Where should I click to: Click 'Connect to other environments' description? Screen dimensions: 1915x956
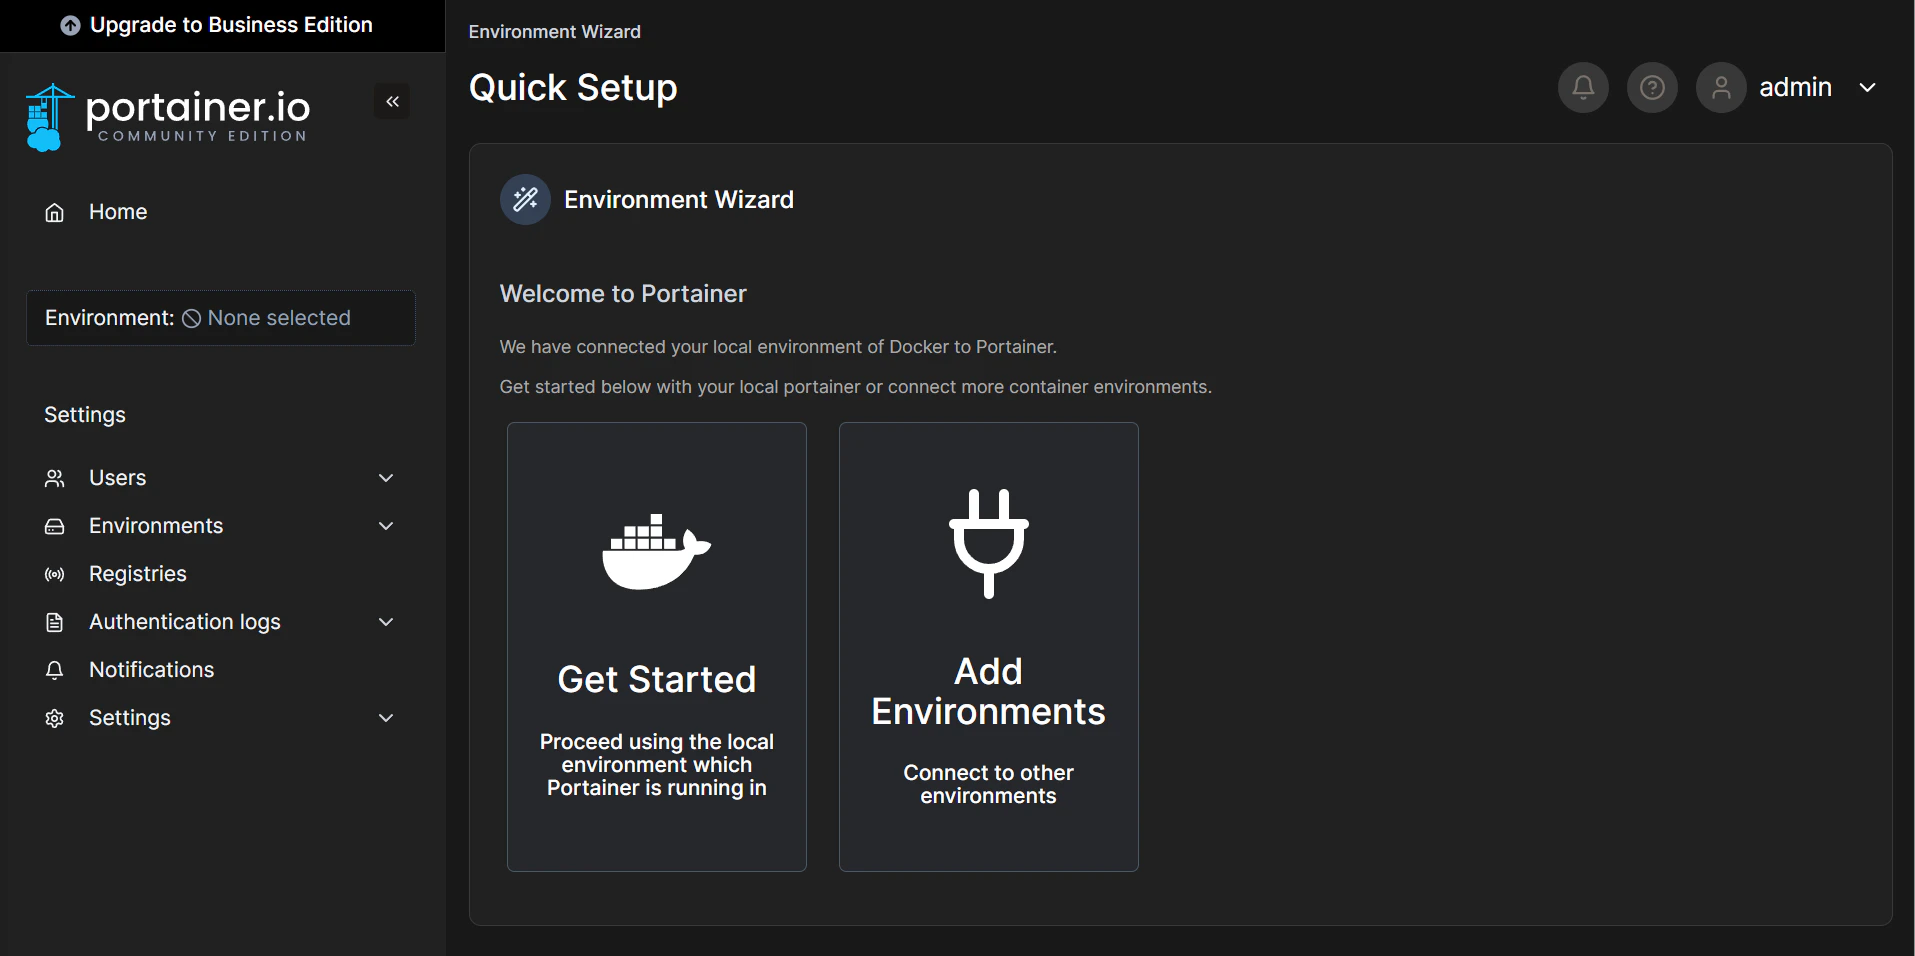989,784
